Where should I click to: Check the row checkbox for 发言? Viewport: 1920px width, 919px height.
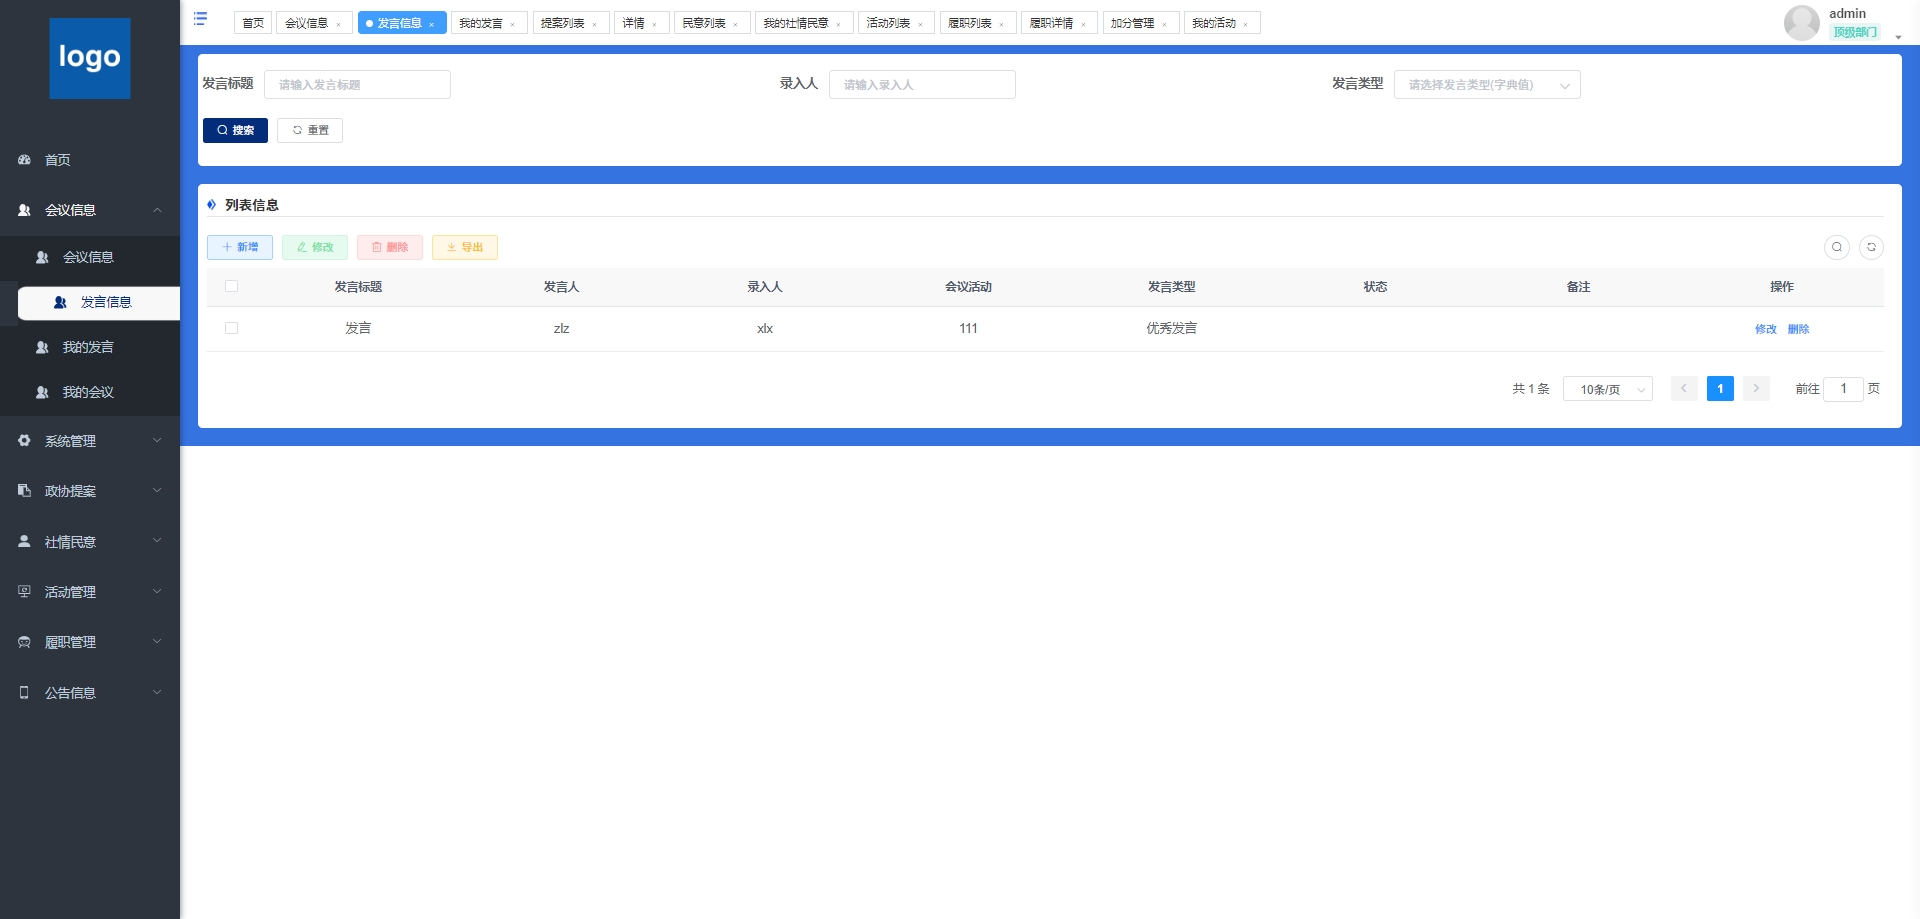232,328
